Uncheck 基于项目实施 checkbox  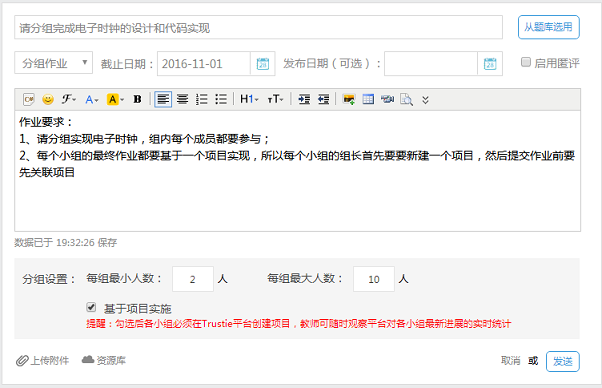point(91,307)
